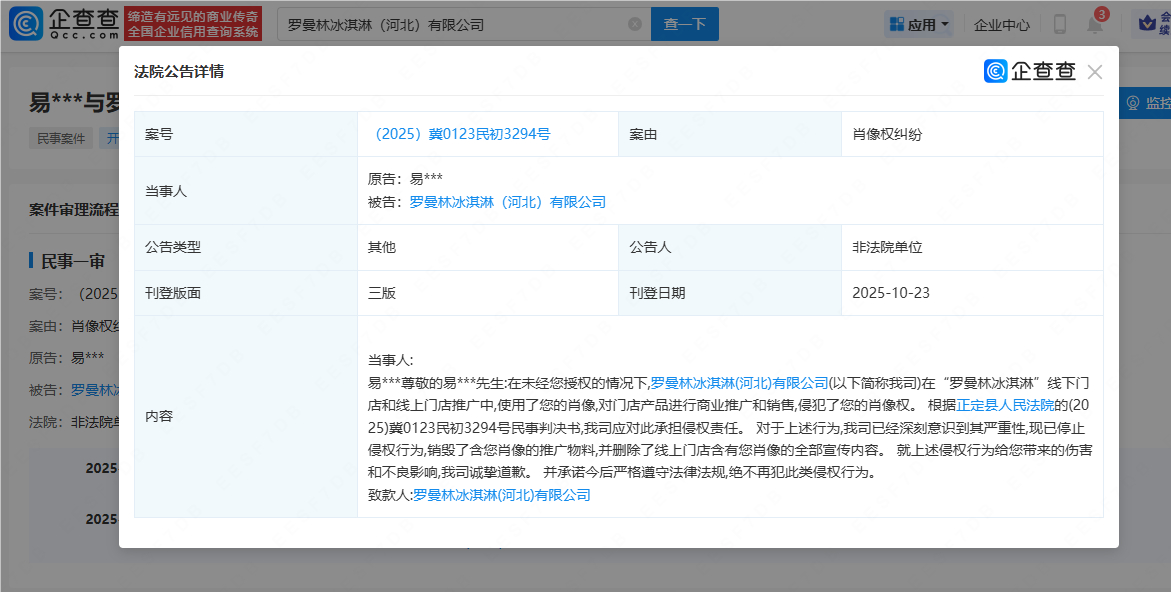Click the 企查查 logo inside the dialog header
The width and height of the screenshot is (1171, 592).
pyautogui.click(x=1030, y=71)
